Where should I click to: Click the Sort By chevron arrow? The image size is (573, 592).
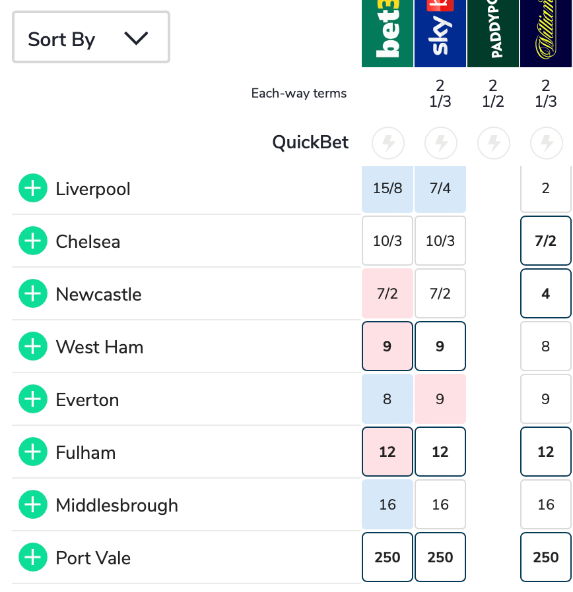(x=136, y=38)
